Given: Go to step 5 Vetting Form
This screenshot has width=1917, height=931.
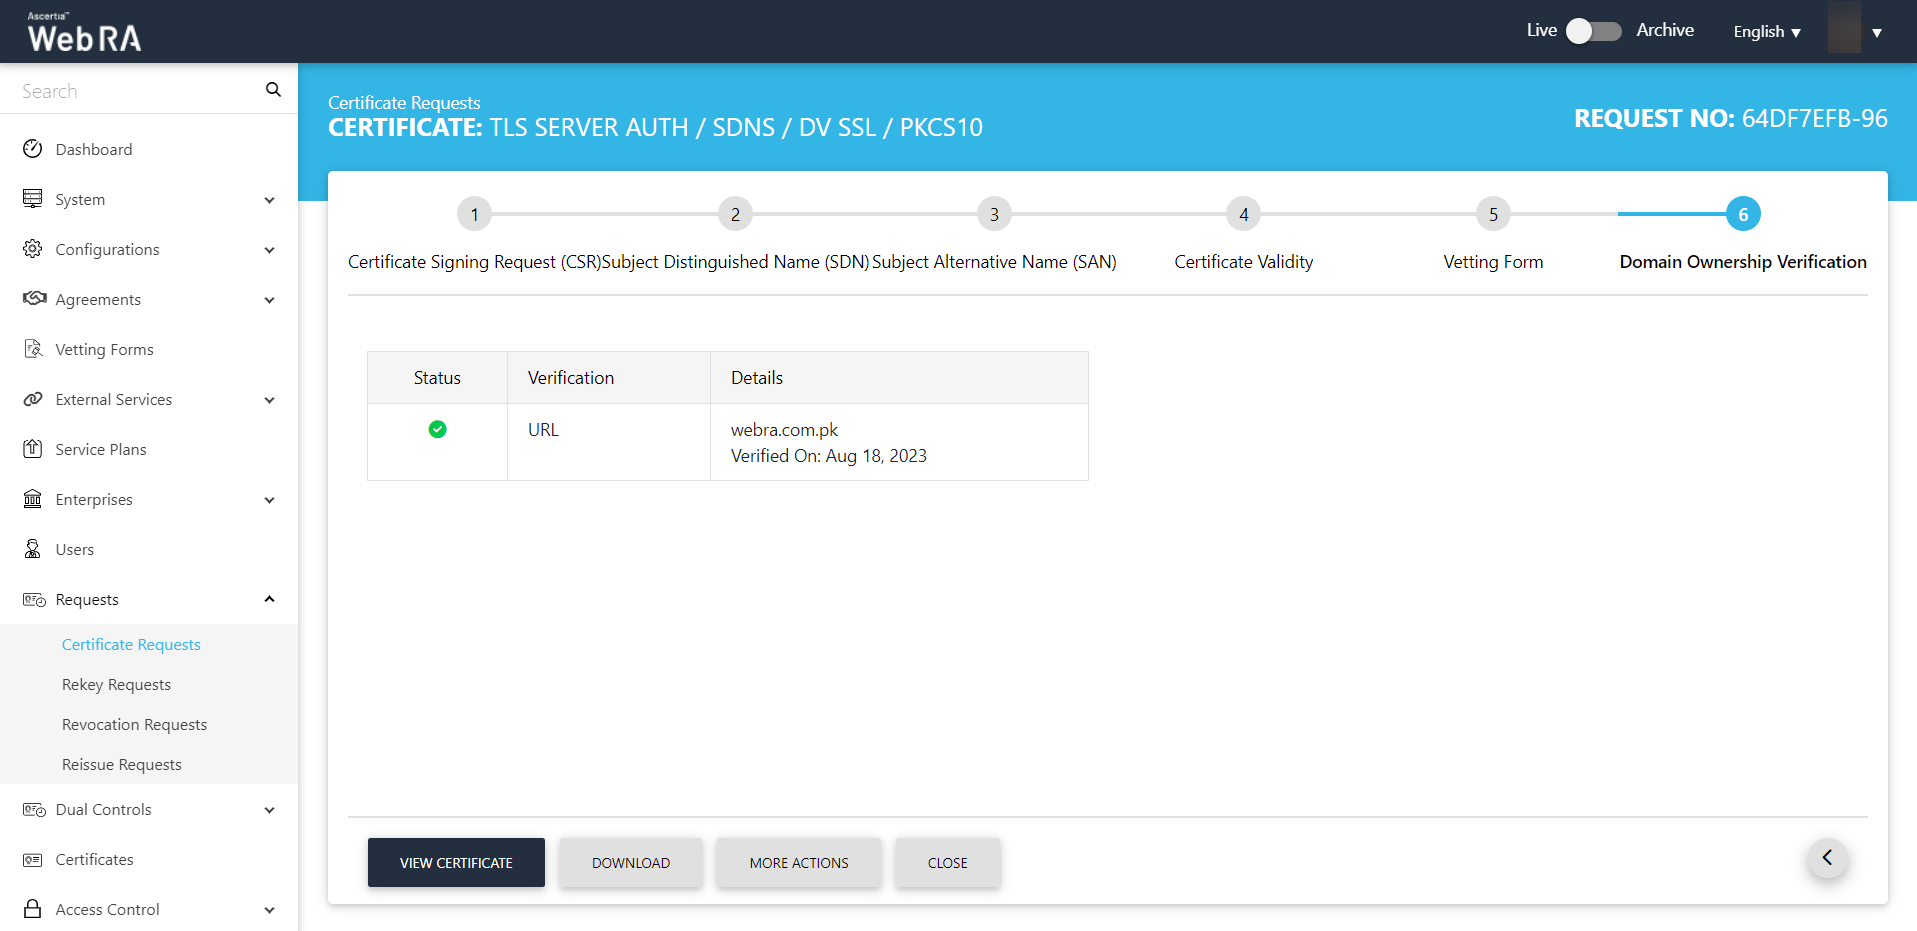Looking at the screenshot, I should (x=1493, y=214).
